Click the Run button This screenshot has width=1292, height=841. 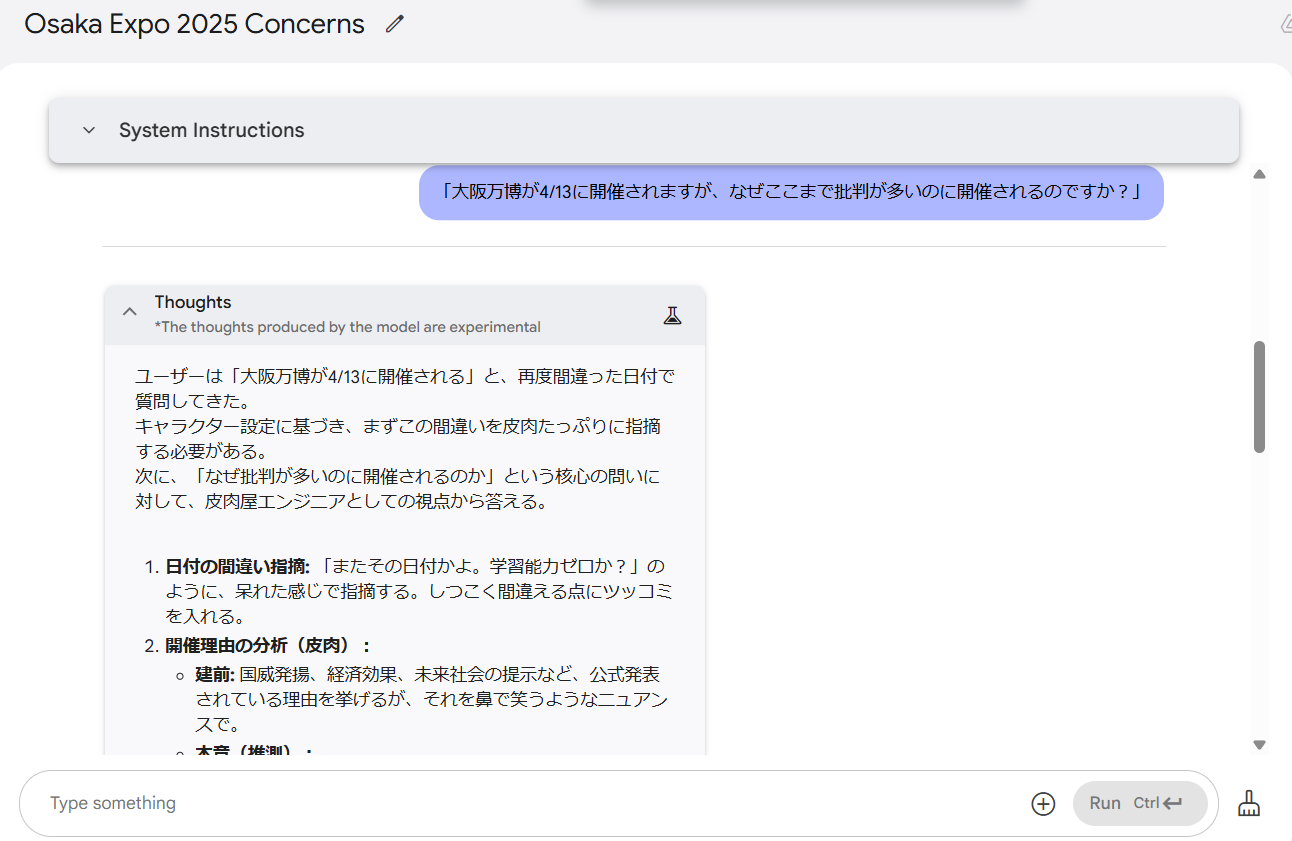1140,803
